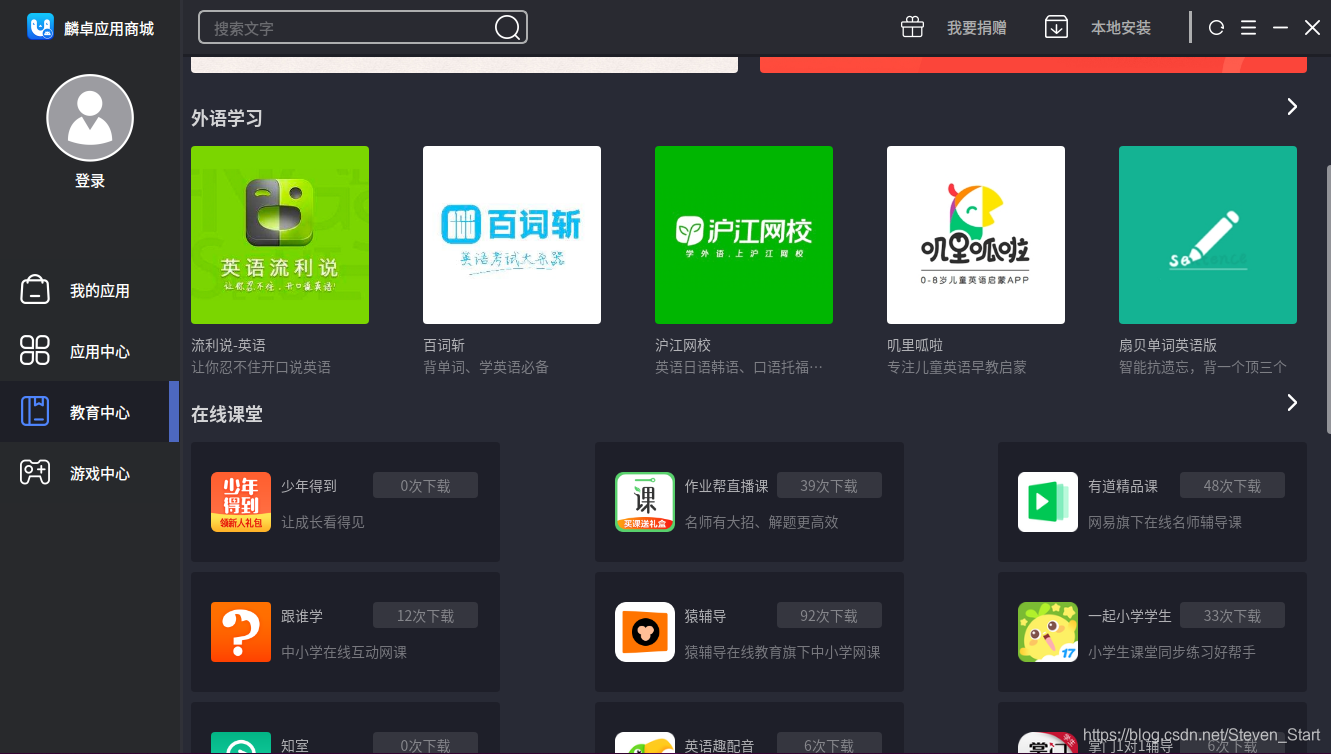
Task: Click the vertical scrollbar on right
Action: 1327,300
